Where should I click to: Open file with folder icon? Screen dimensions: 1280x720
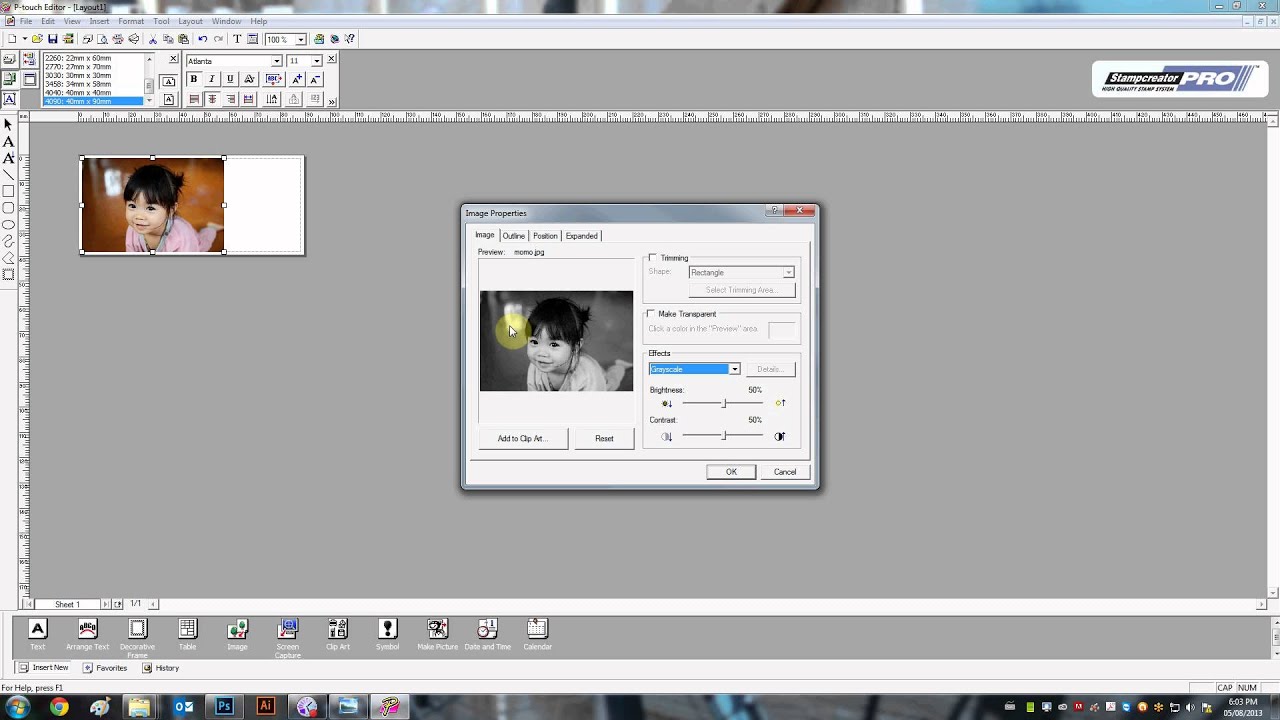pos(37,39)
